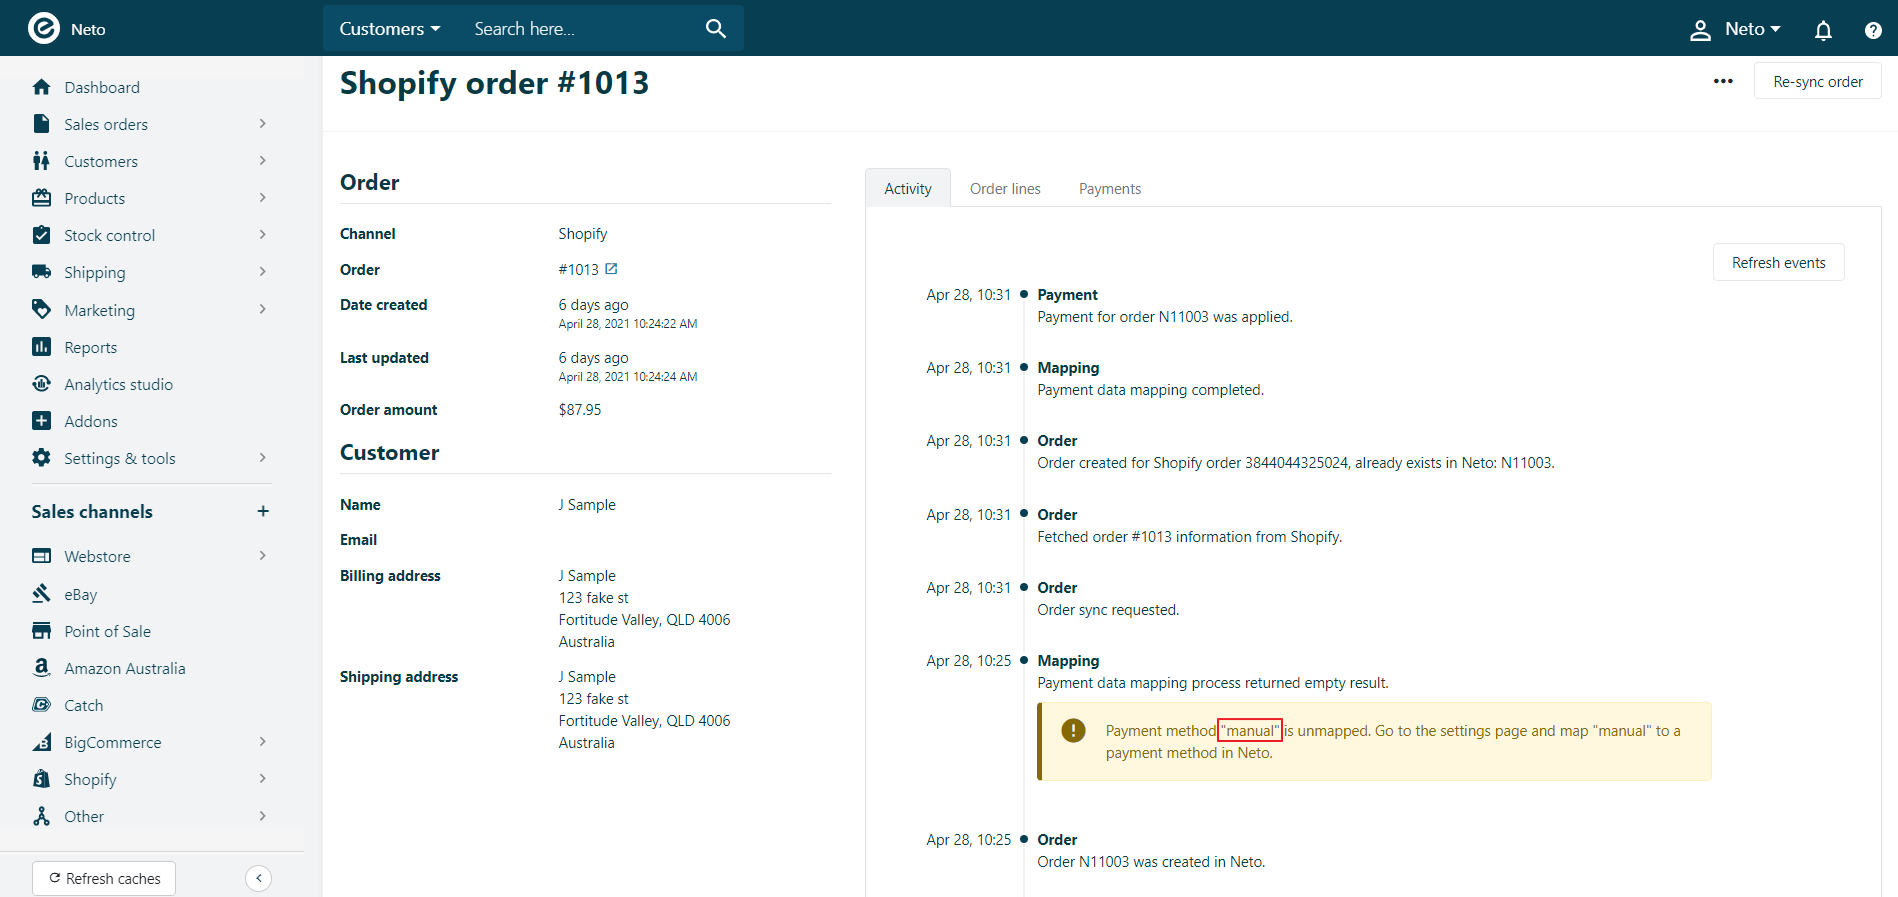Expand the Other channels chevron

pyautogui.click(x=263, y=816)
